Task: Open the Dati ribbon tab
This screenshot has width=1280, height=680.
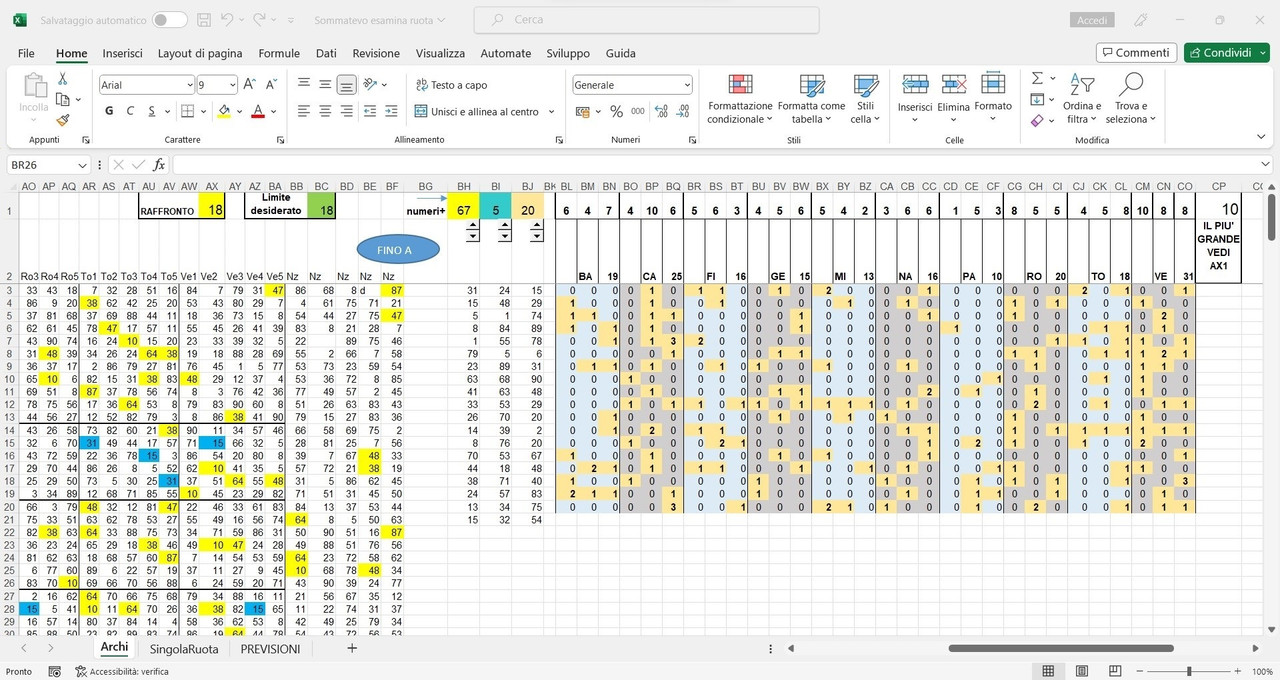Action: point(326,53)
